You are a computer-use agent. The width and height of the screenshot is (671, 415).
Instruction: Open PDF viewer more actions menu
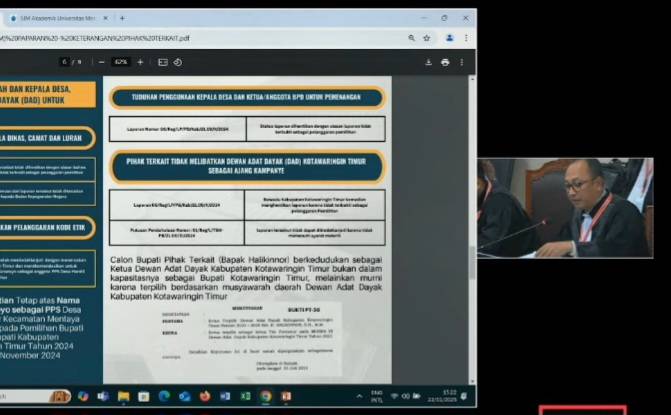point(462,62)
